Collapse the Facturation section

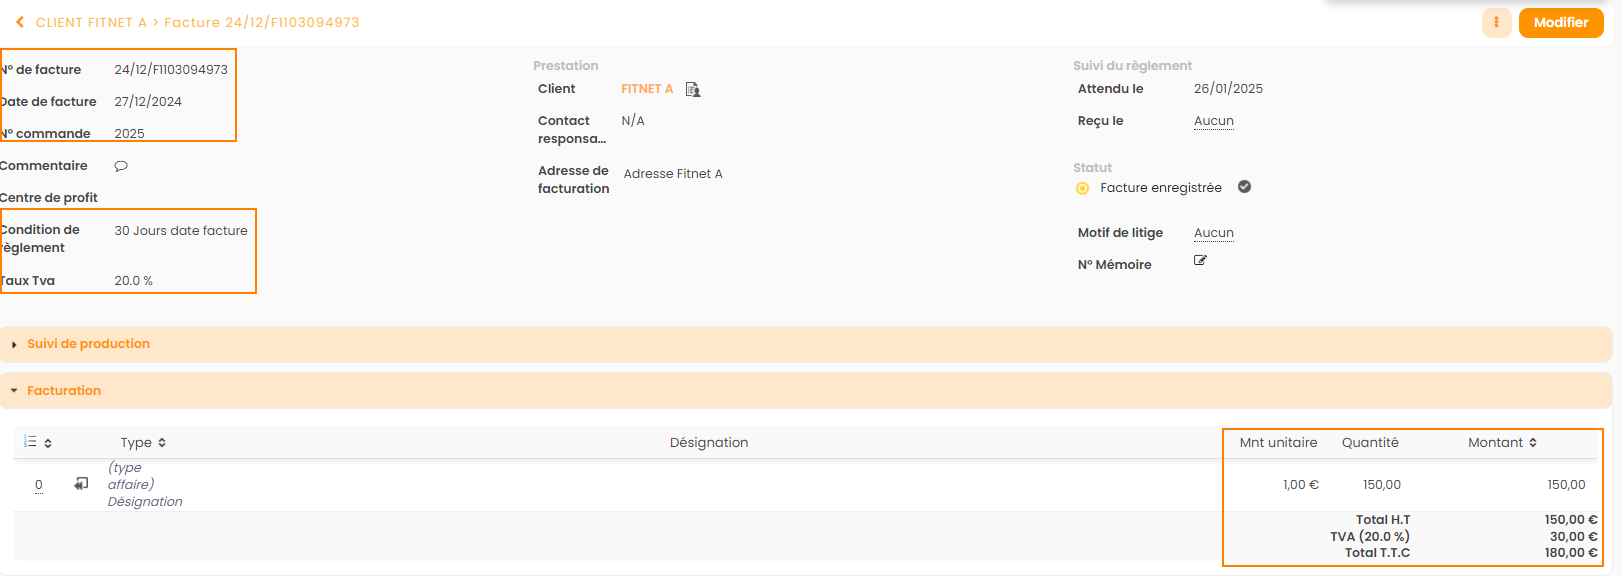pos(64,391)
